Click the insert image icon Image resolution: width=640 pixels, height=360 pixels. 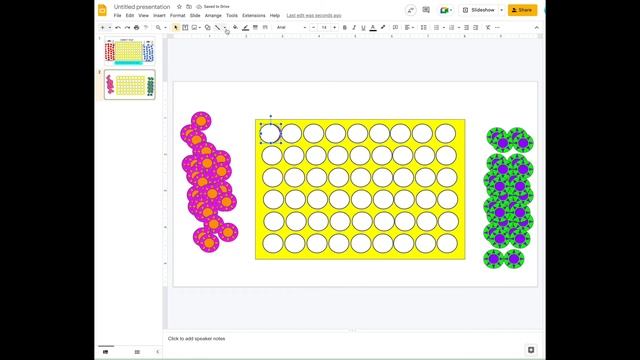(194, 27)
